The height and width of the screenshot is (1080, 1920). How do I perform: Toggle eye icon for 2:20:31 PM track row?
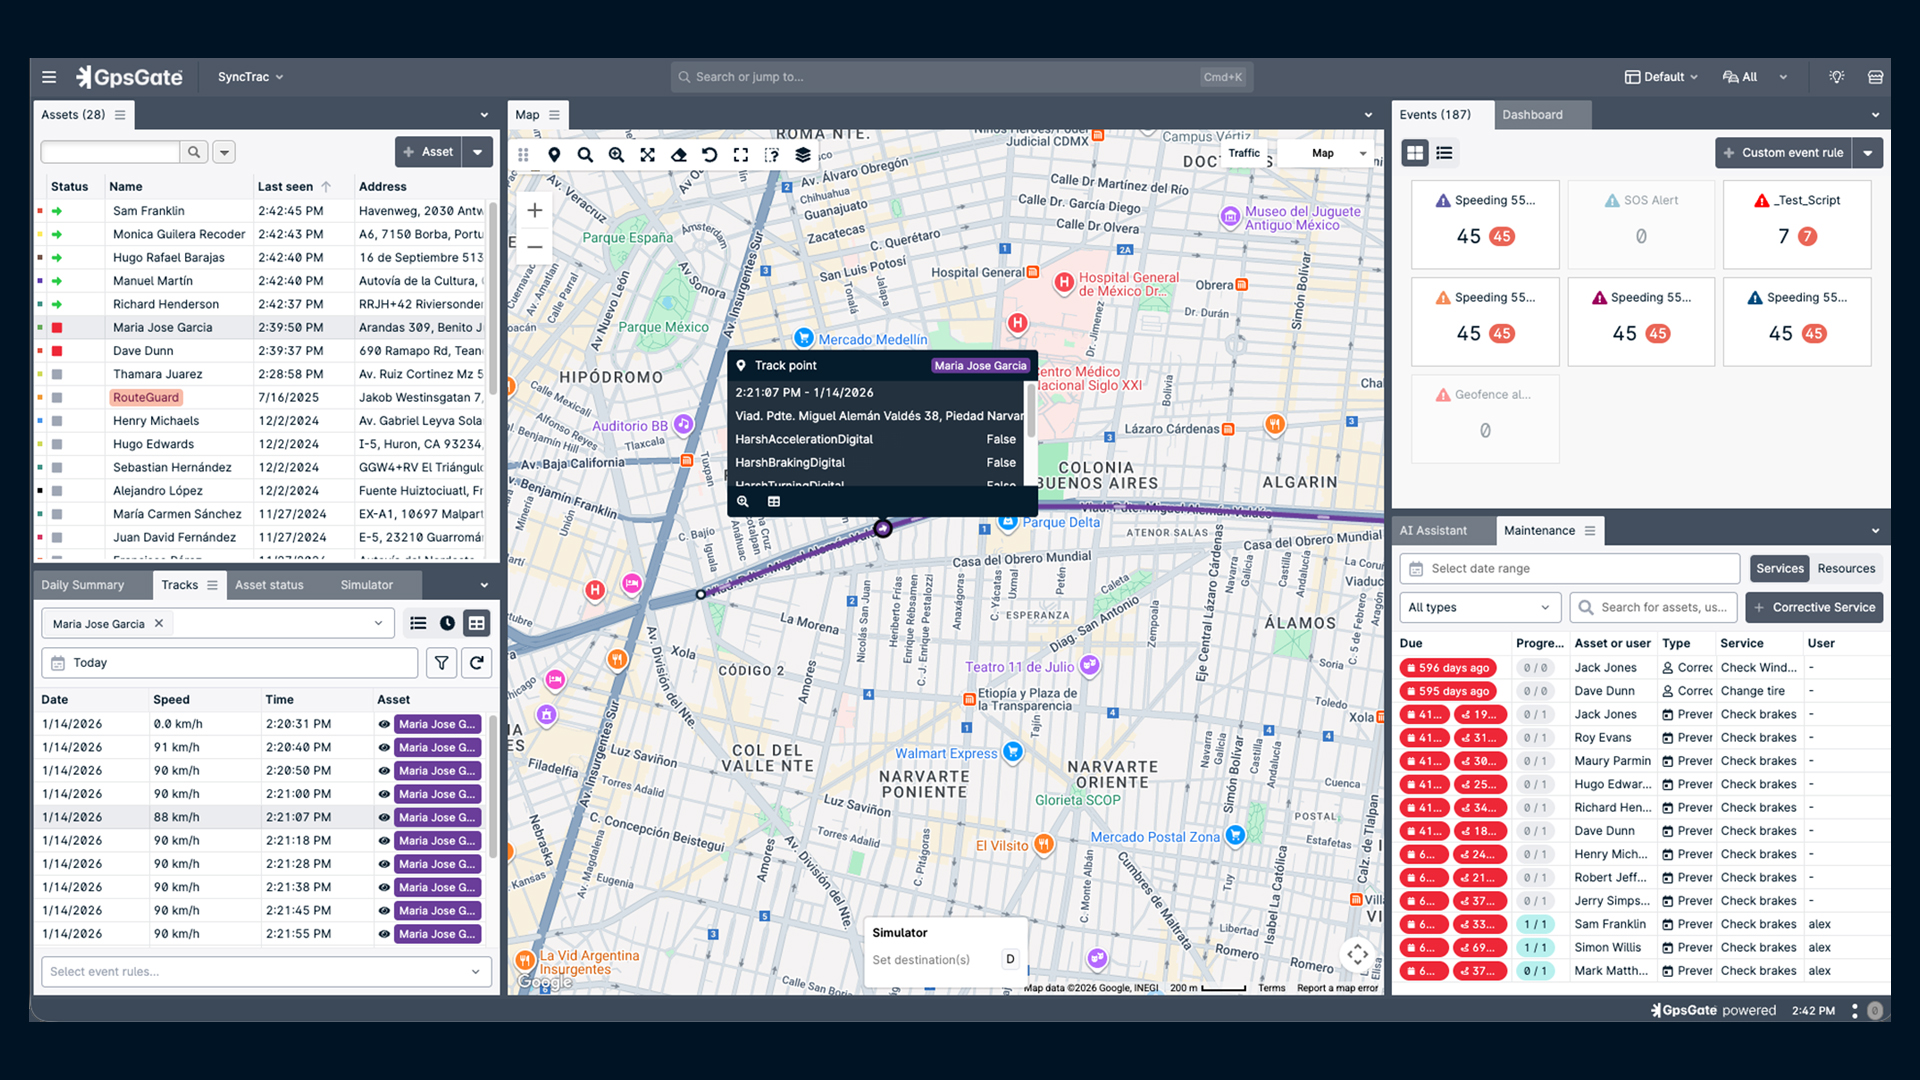(x=384, y=724)
